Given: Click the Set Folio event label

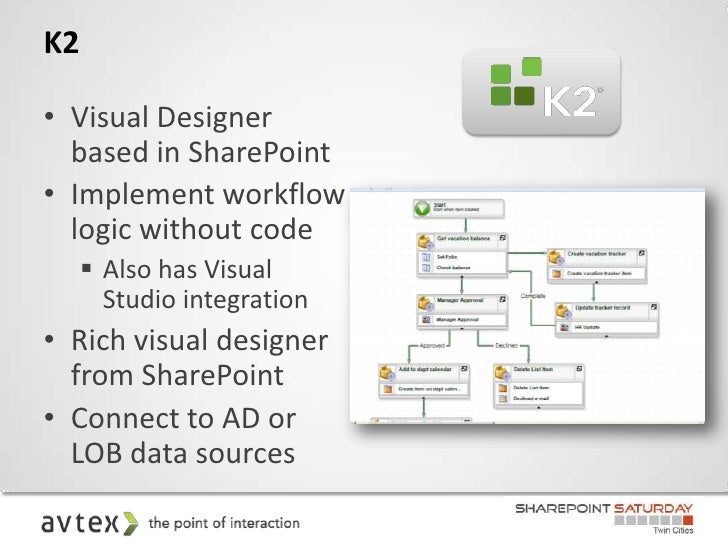Looking at the screenshot, I should (x=447, y=257).
